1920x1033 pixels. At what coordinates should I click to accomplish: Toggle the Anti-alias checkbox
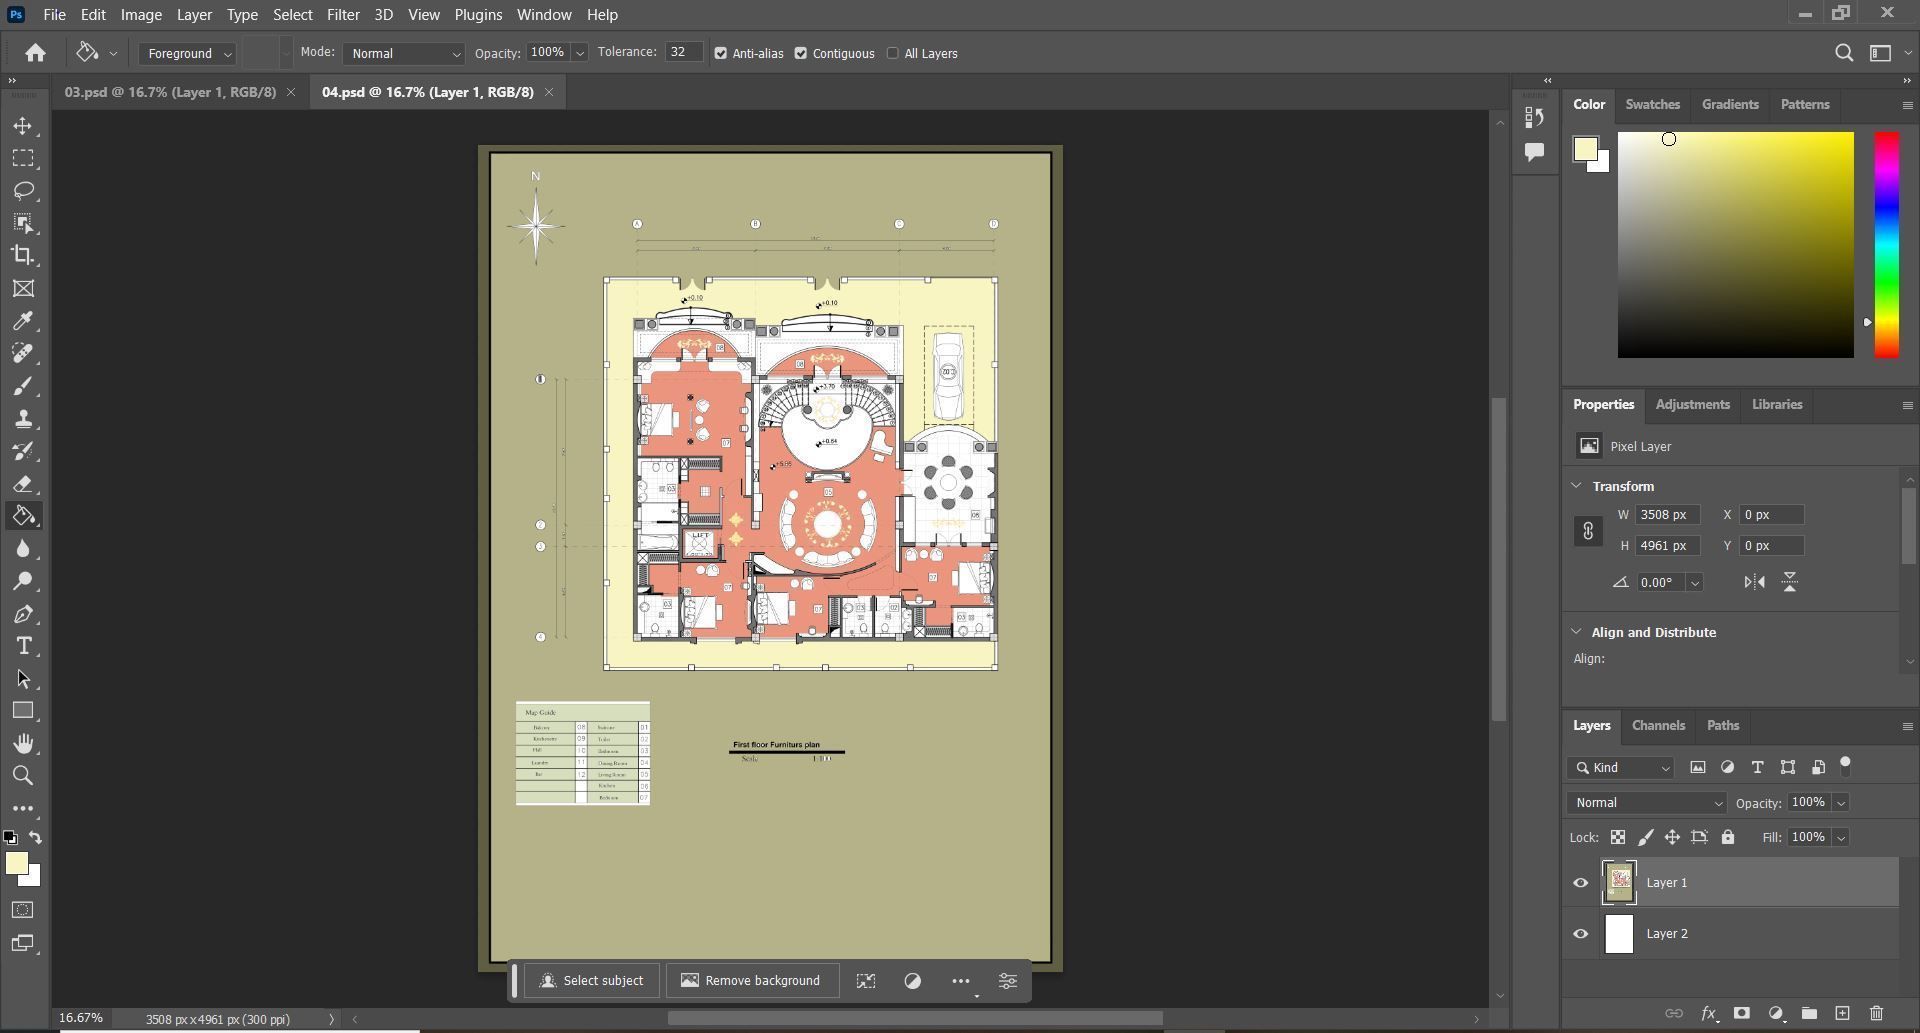(720, 53)
